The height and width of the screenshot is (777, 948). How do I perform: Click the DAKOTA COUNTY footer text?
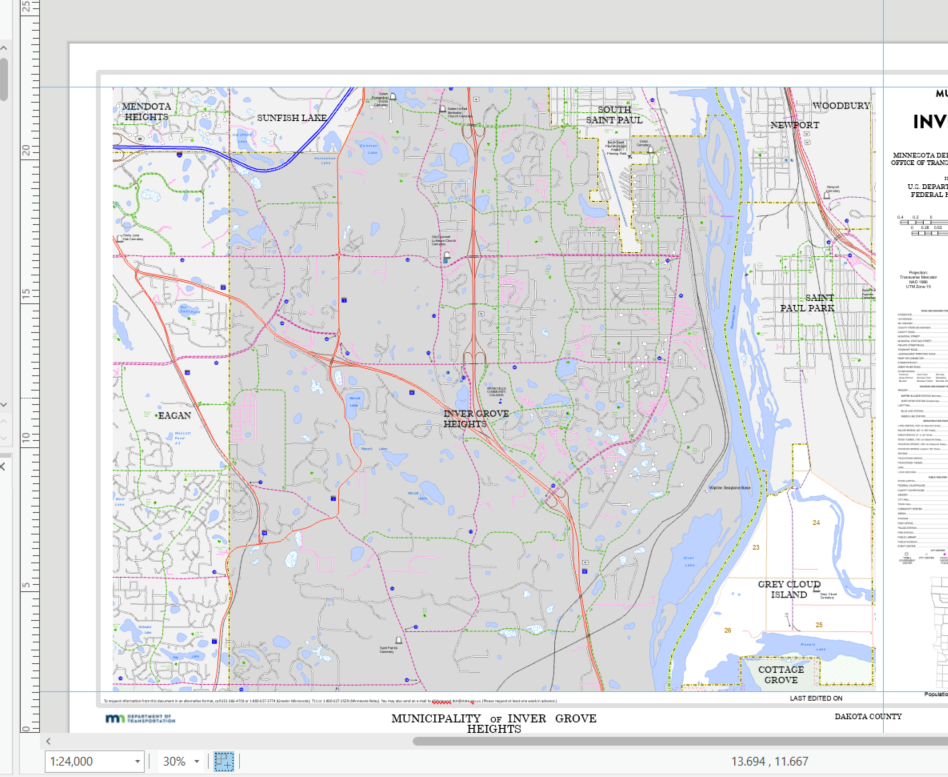[866, 716]
